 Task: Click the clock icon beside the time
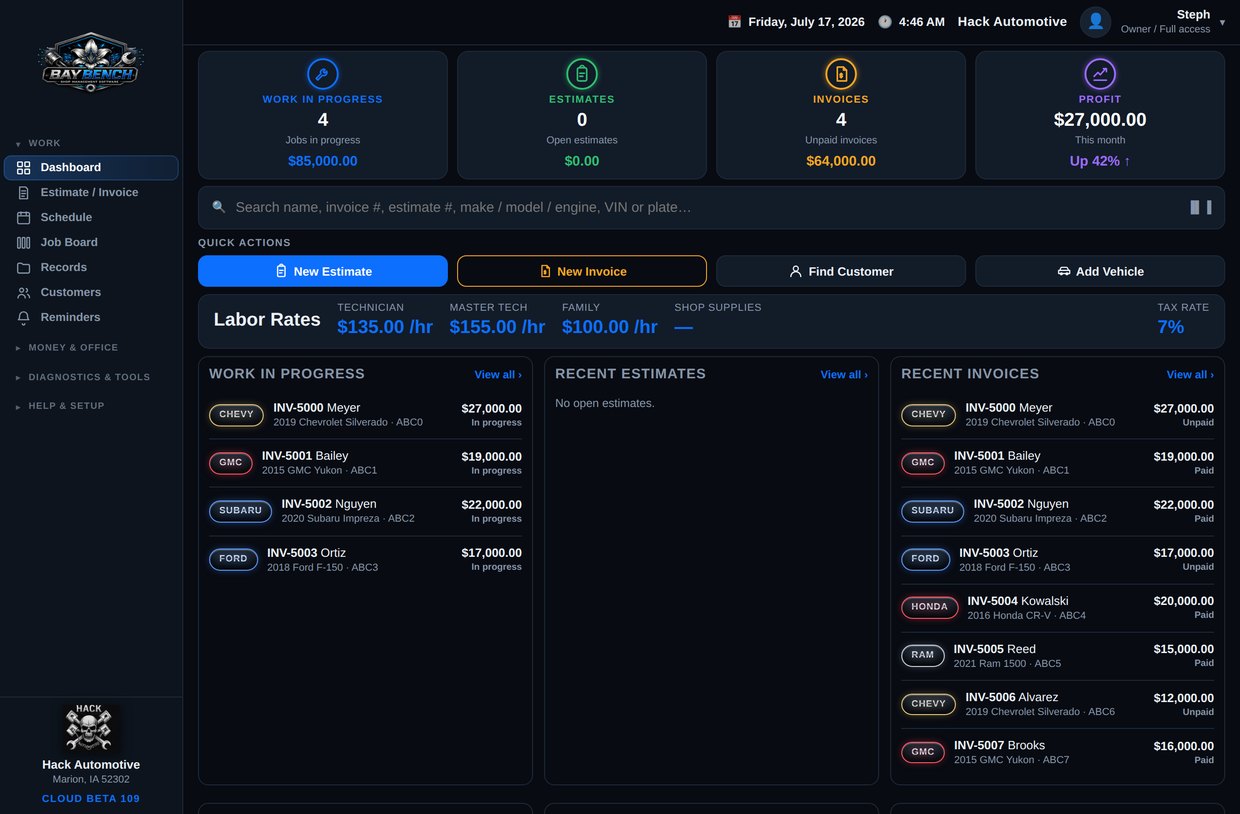(885, 22)
